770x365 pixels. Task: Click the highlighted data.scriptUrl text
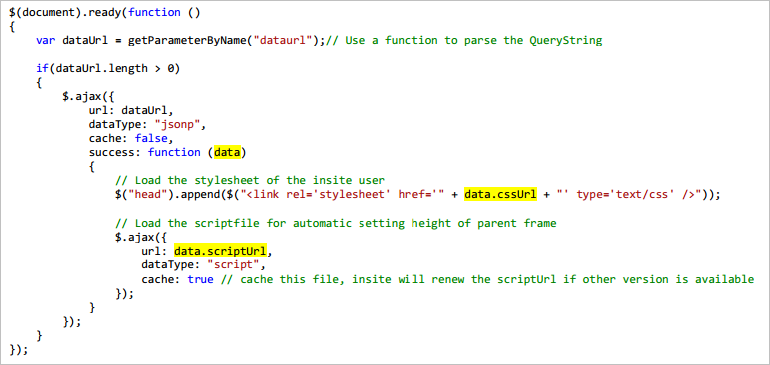[220, 252]
